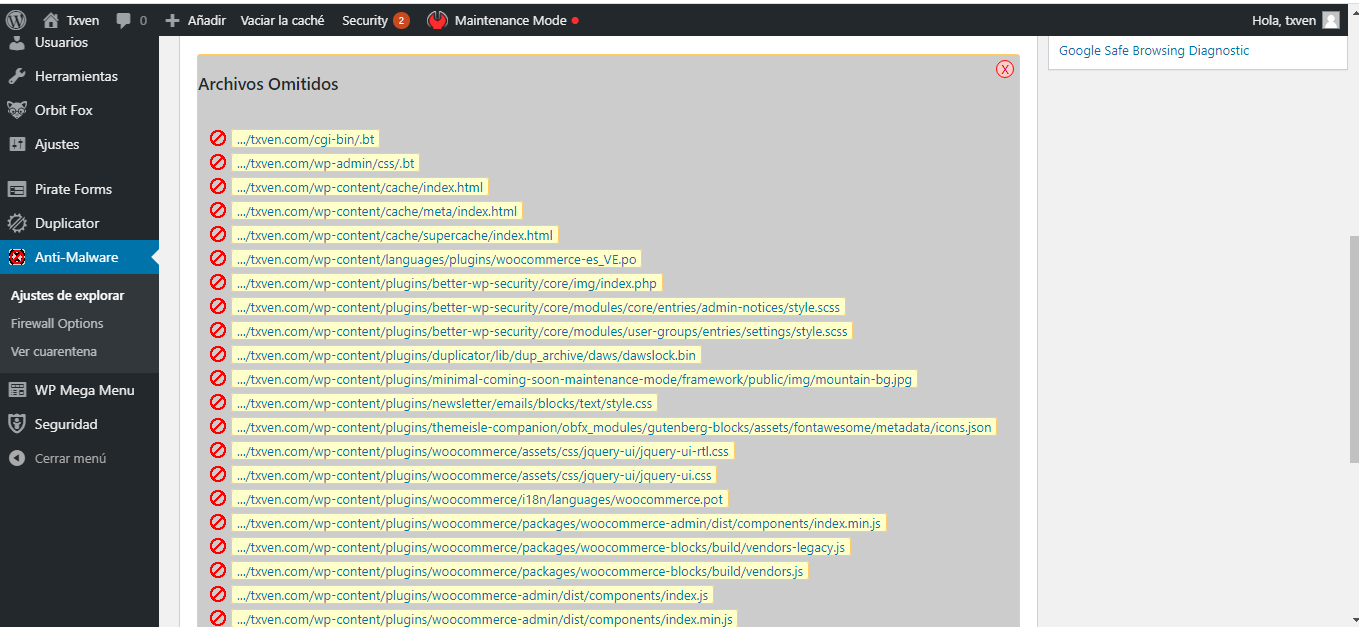Select Ajustes de explorar submenu item
The width and height of the screenshot is (1359, 627).
tap(67, 295)
